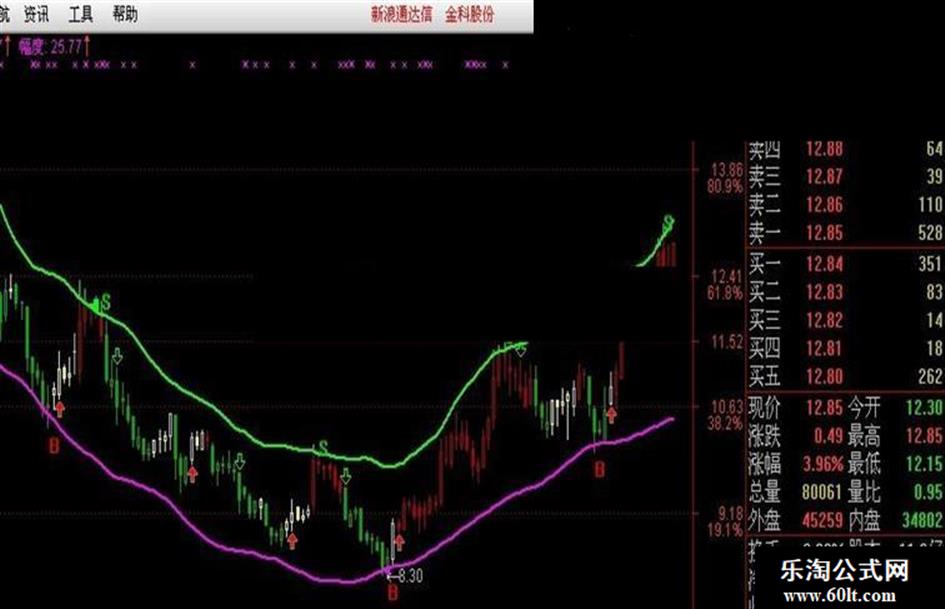Click the 买一 bid row at 12.84
Viewport: 945px width, 609px height.
[846, 263]
